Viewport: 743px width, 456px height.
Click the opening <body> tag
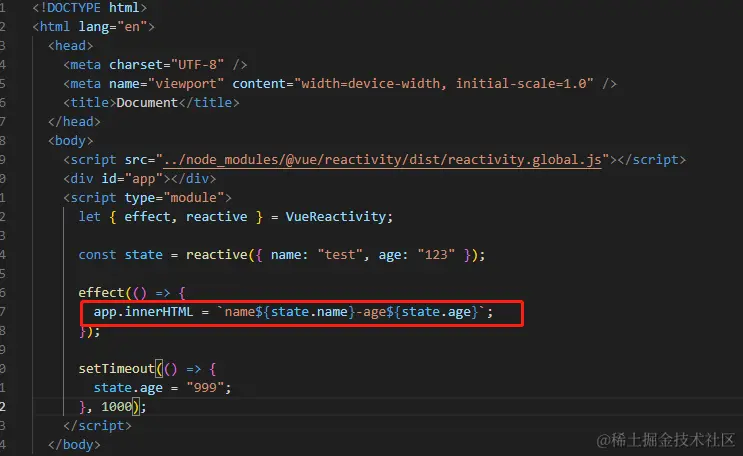pyautogui.click(x=71, y=141)
